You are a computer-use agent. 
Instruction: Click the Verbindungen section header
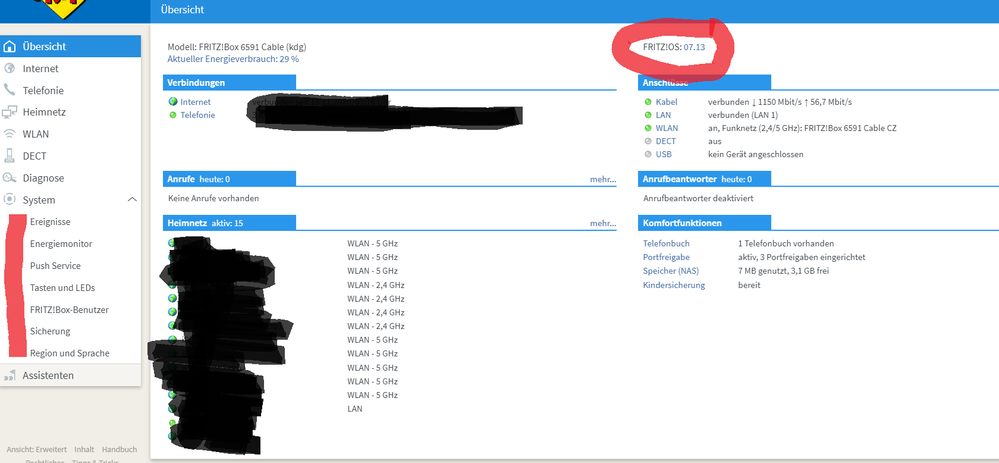point(229,83)
